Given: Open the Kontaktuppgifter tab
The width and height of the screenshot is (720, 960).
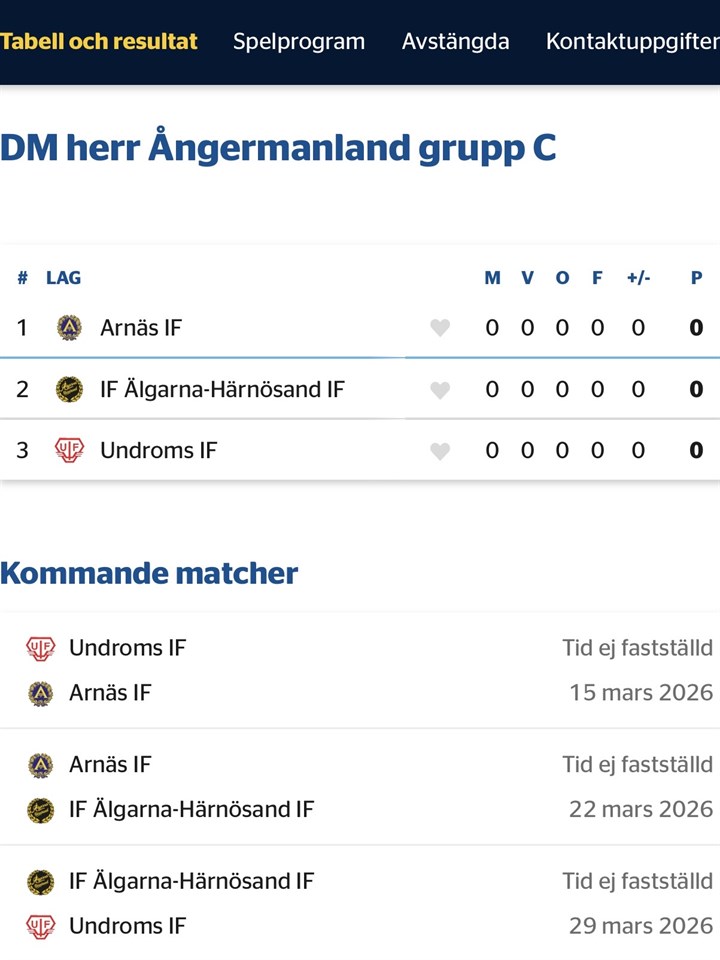Looking at the screenshot, I should click(632, 42).
